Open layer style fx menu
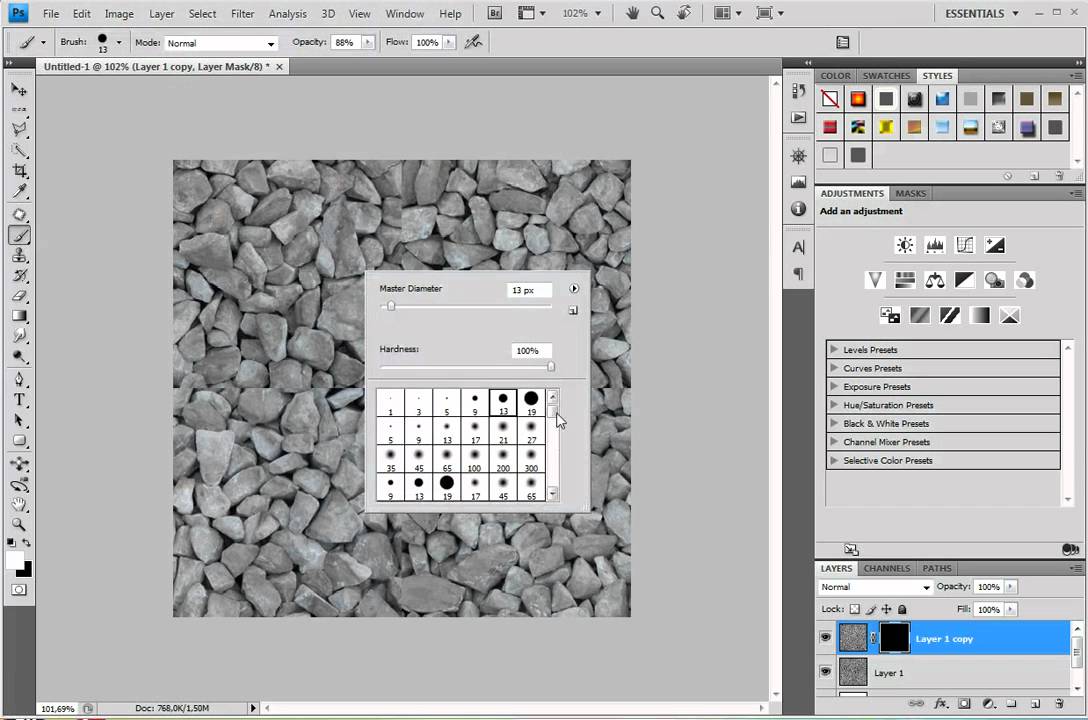Screen dimensions: 1088x720 (x=940, y=703)
